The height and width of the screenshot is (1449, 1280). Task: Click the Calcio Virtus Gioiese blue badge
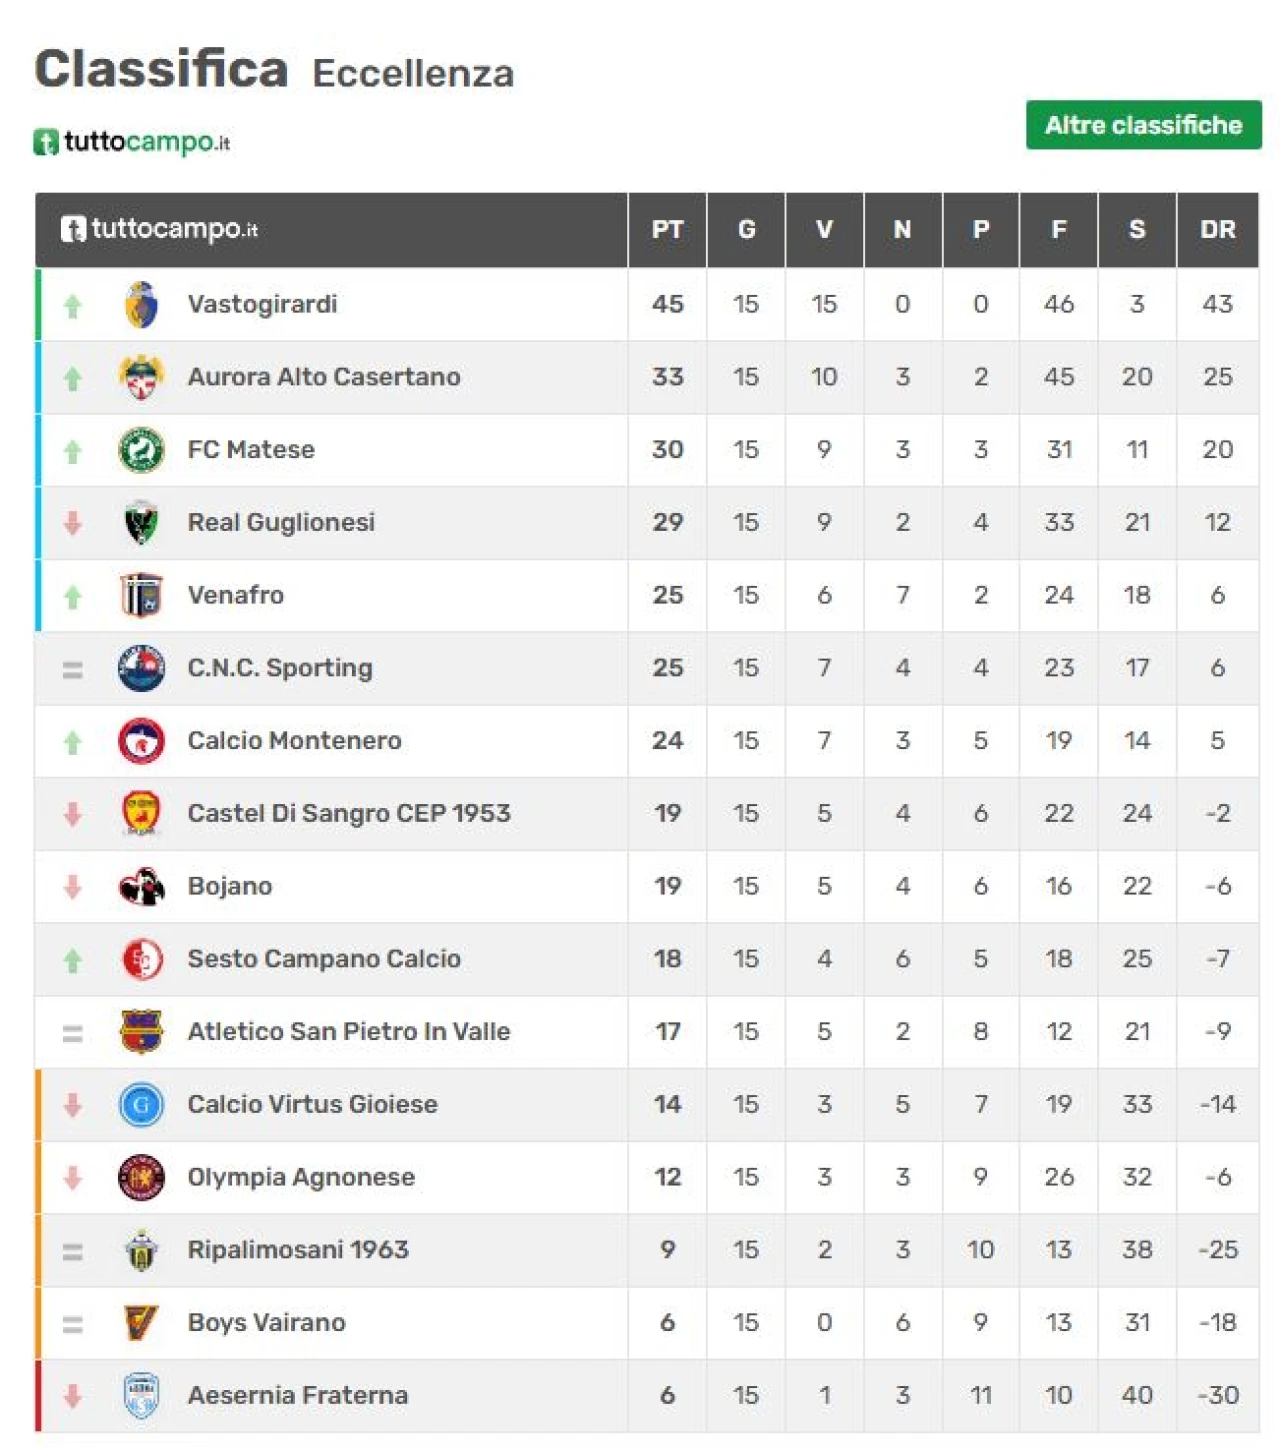click(141, 1105)
